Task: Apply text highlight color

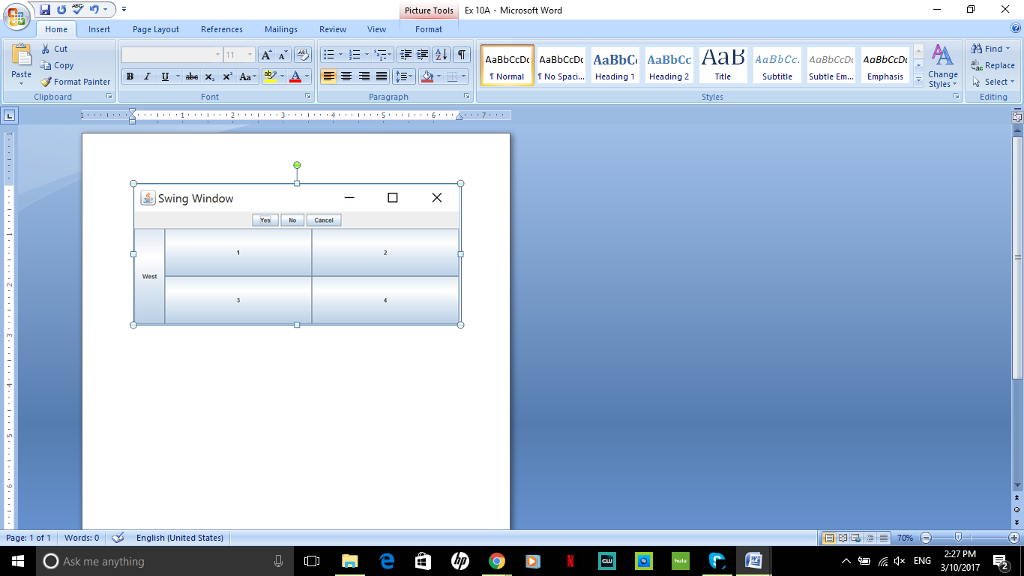Action: (268, 76)
